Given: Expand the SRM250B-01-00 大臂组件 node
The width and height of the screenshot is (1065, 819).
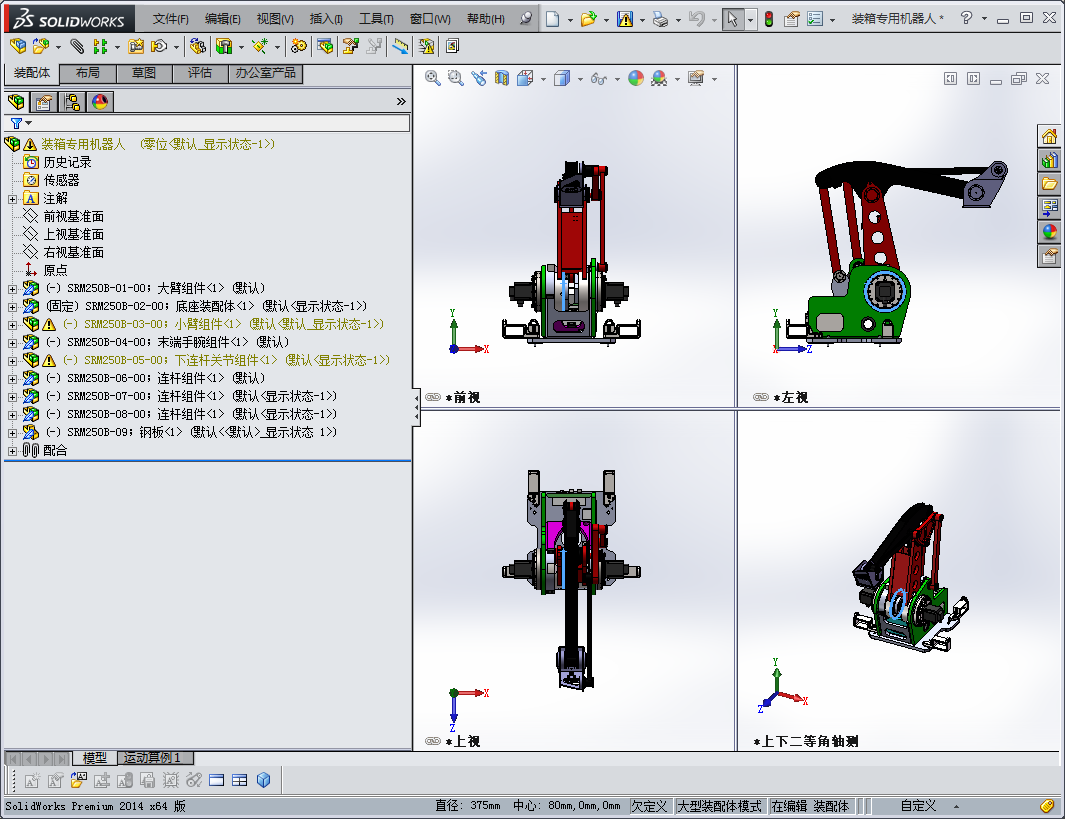Looking at the screenshot, I should pyautogui.click(x=12, y=289).
